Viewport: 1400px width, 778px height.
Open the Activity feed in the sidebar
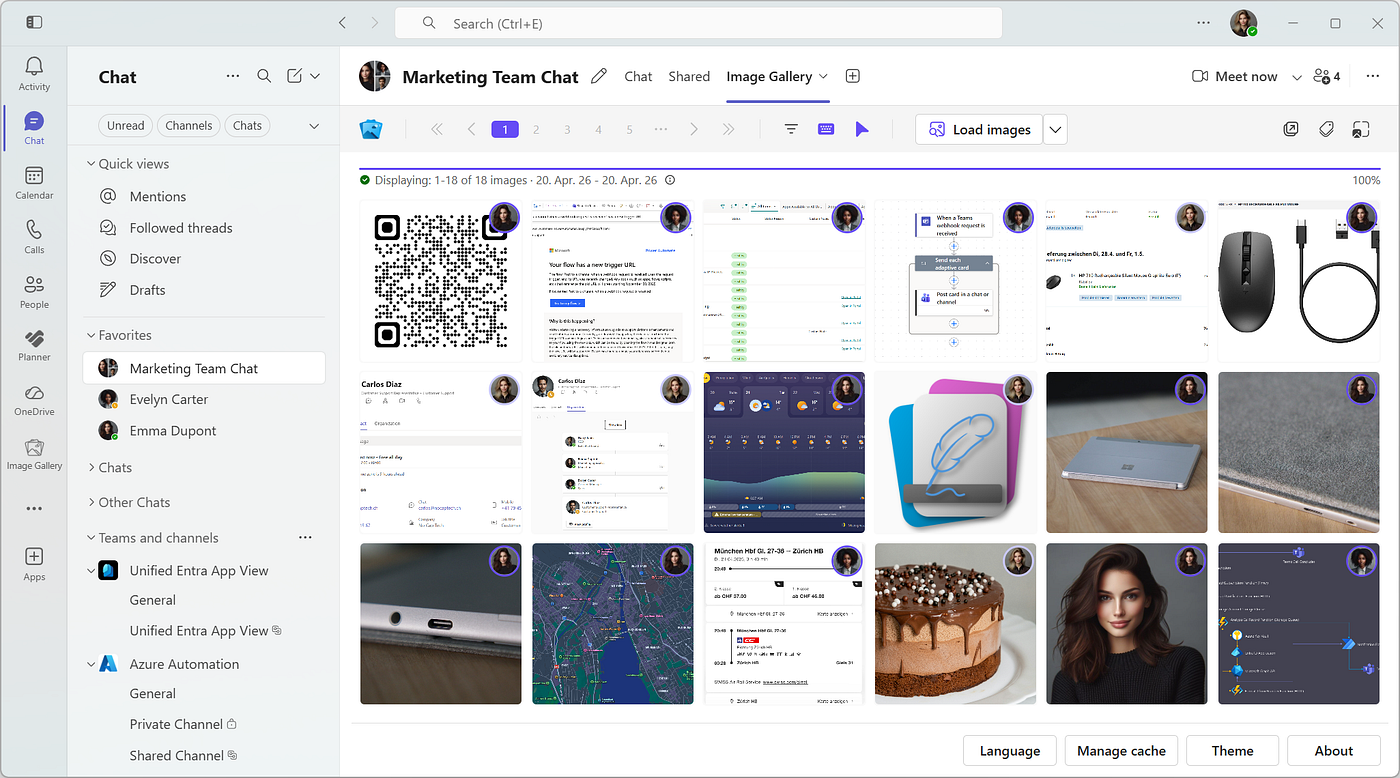(34, 73)
